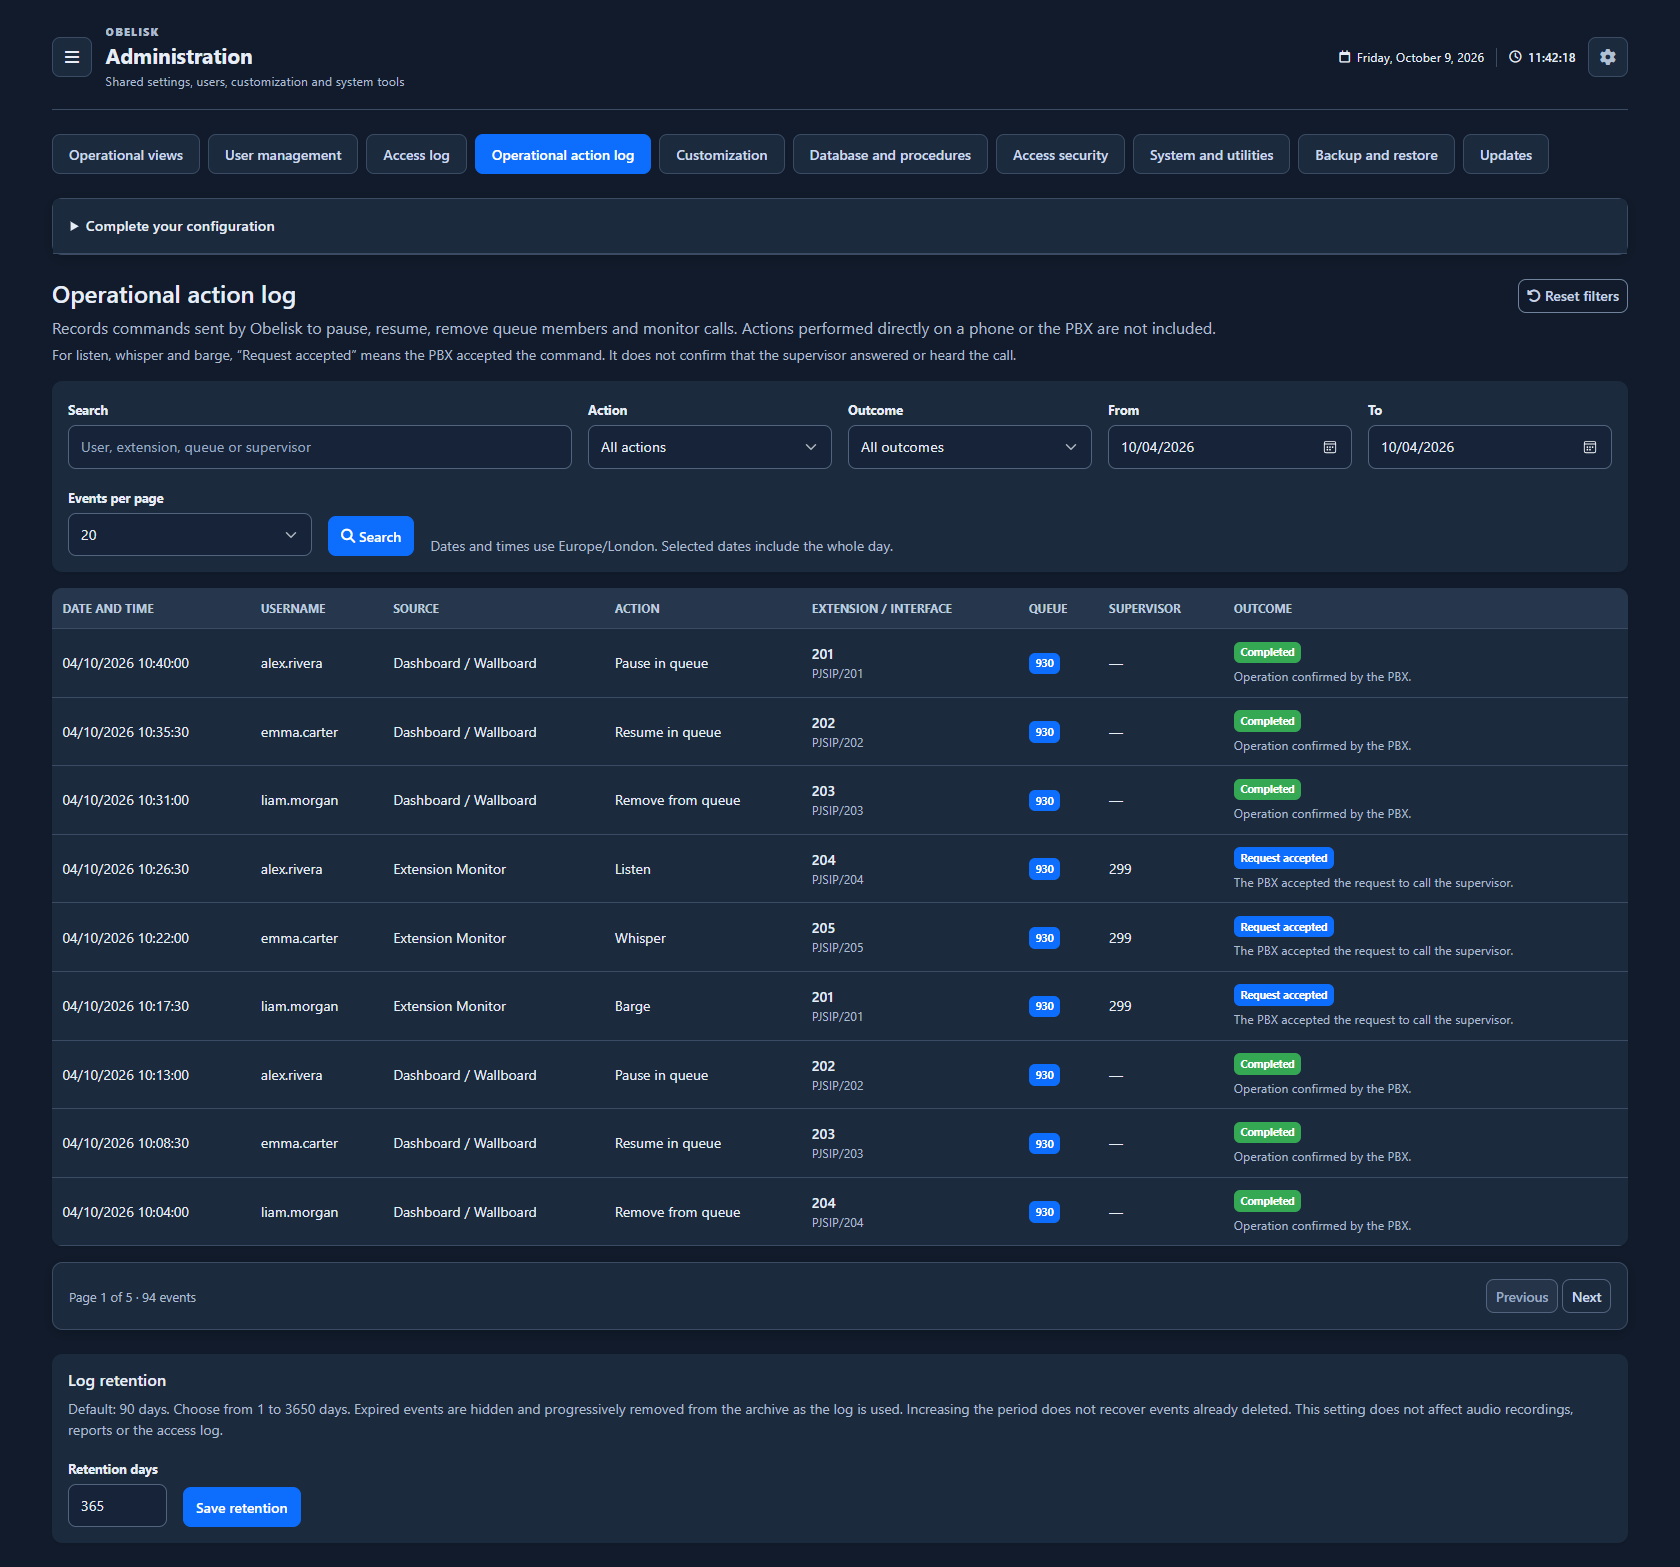Click supervisor 299 in the Listen row
Viewport: 1680px width, 1567px height.
tap(1120, 869)
